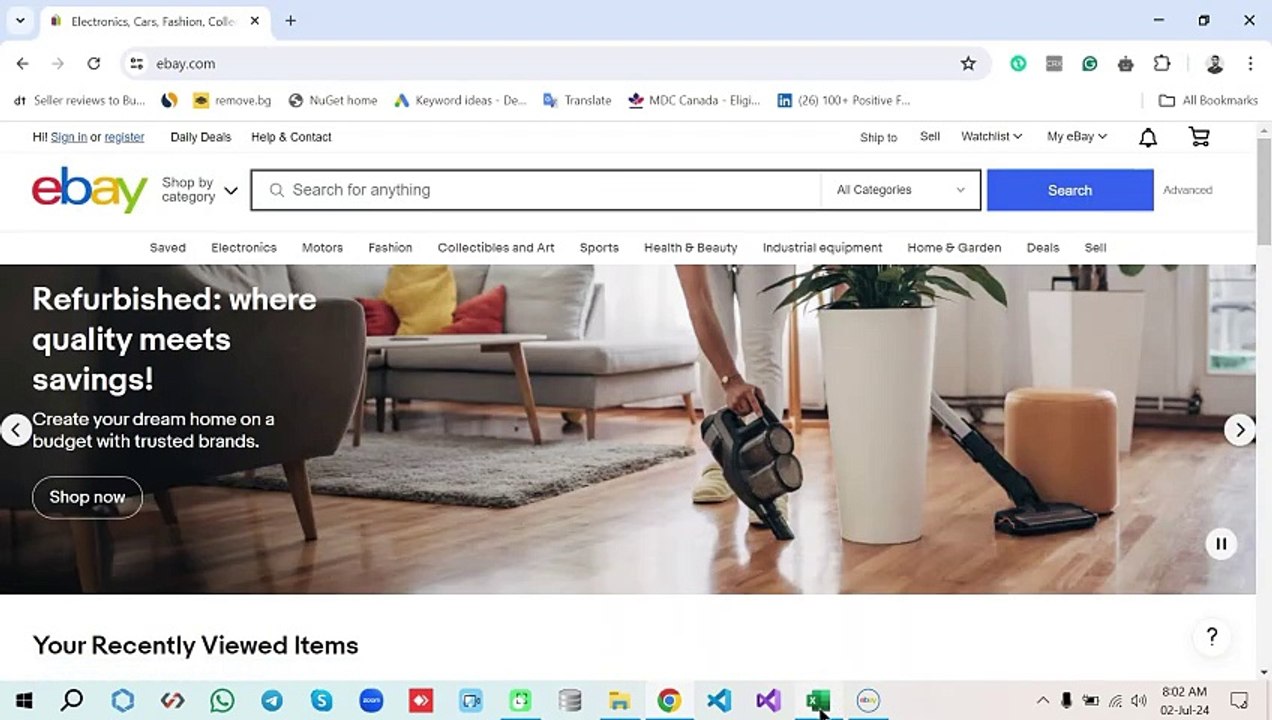The image size is (1272, 720).
Task: Open Skype from the taskbar
Action: [321, 700]
